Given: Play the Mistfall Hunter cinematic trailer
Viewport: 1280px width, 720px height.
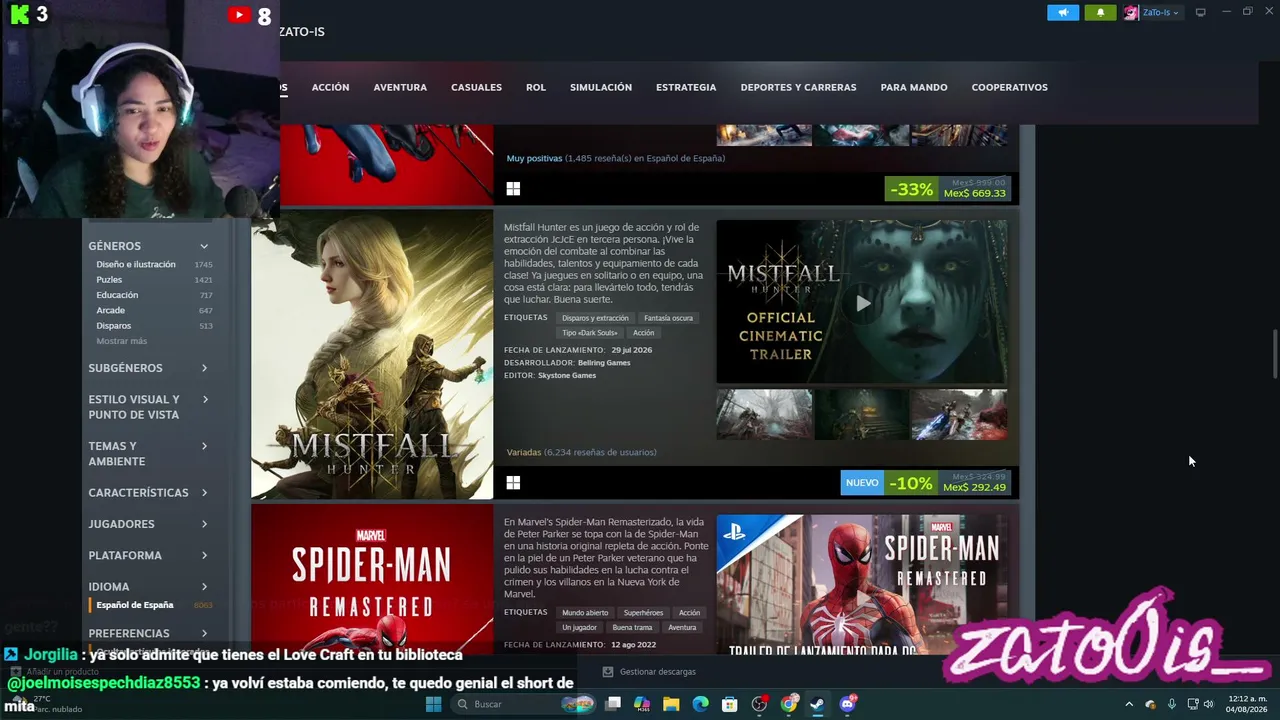Looking at the screenshot, I should (862, 302).
